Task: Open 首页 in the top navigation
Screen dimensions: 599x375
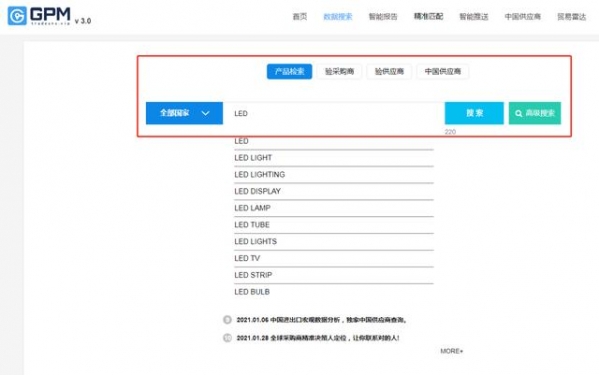Action: coord(300,16)
